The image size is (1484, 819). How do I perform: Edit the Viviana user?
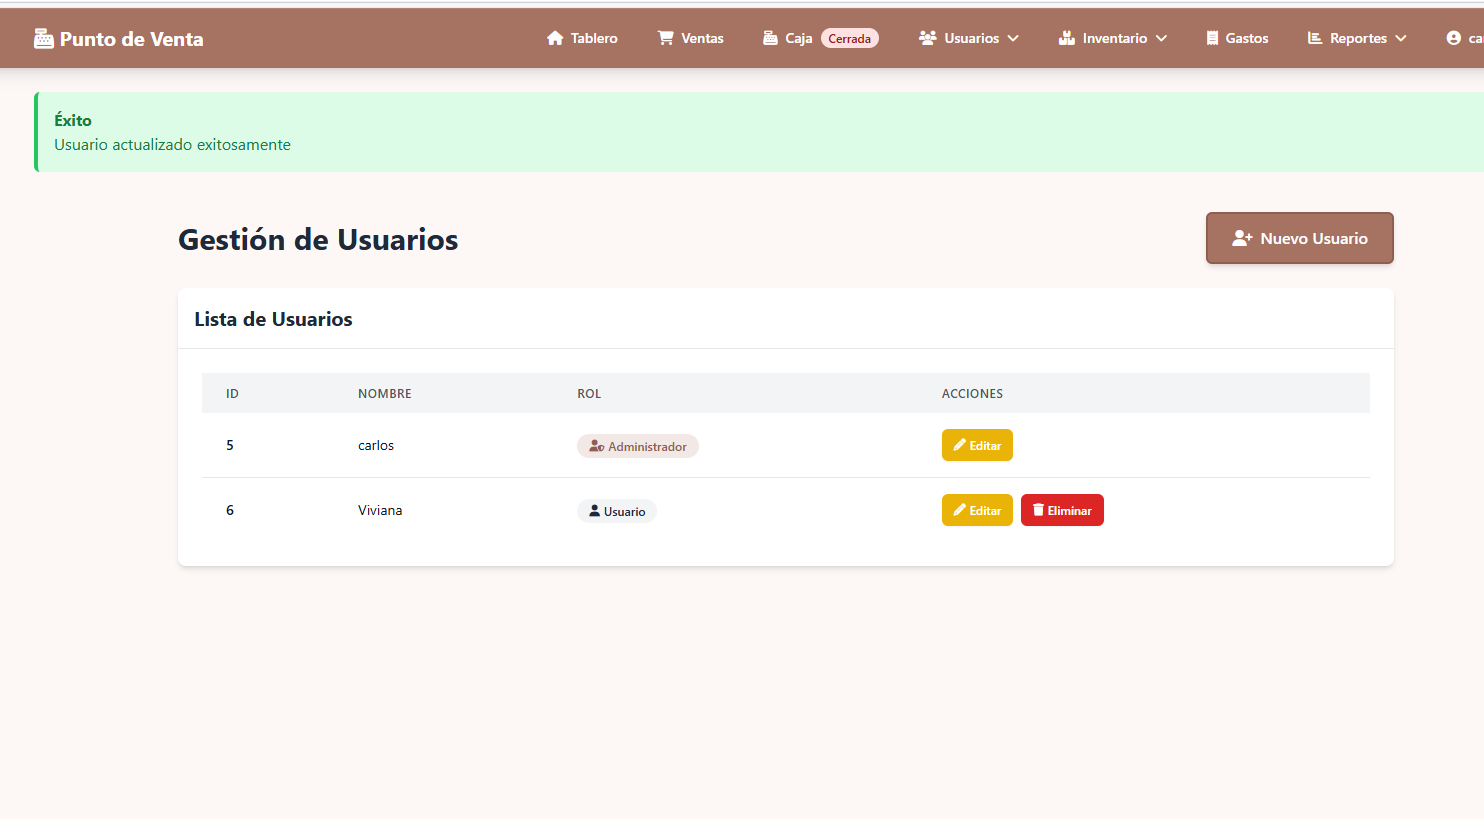coord(977,510)
